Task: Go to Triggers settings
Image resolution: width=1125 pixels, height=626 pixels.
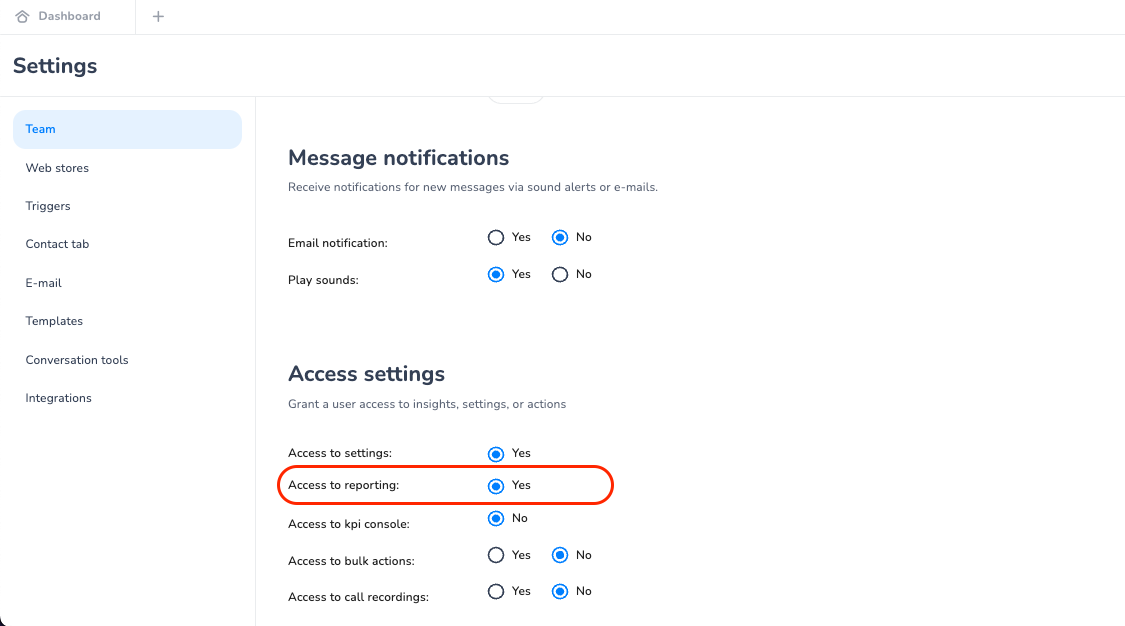Action: coord(48,206)
